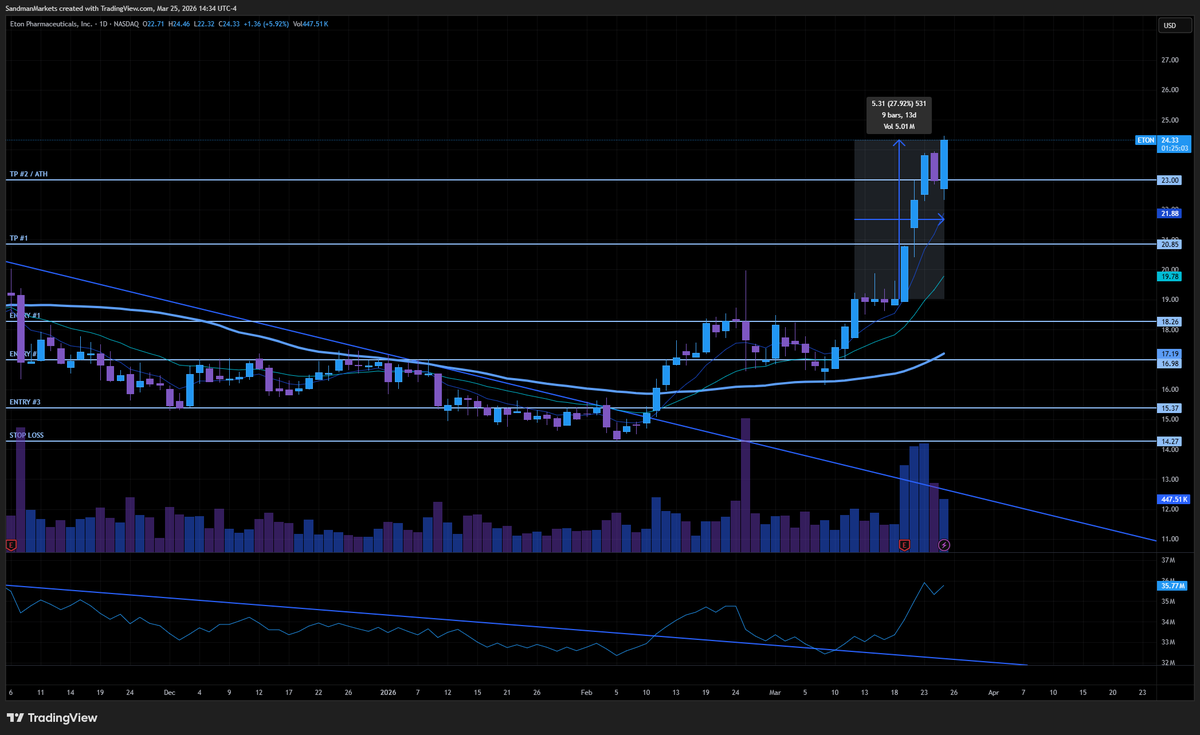Image resolution: width=1200 pixels, height=735 pixels.
Task: Click the purple lightning event marker
Action: click(945, 544)
